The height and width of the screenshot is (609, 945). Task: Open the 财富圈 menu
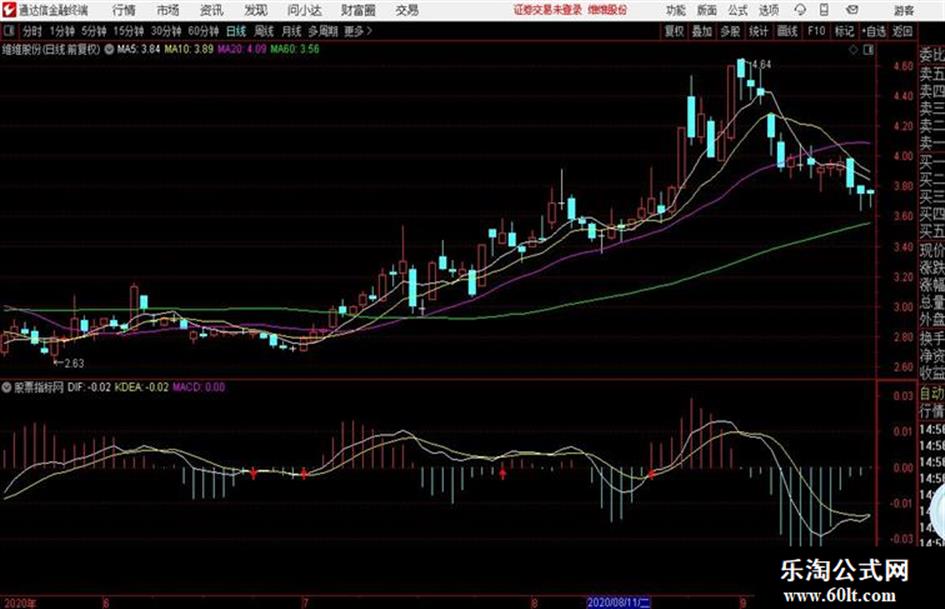click(x=358, y=10)
